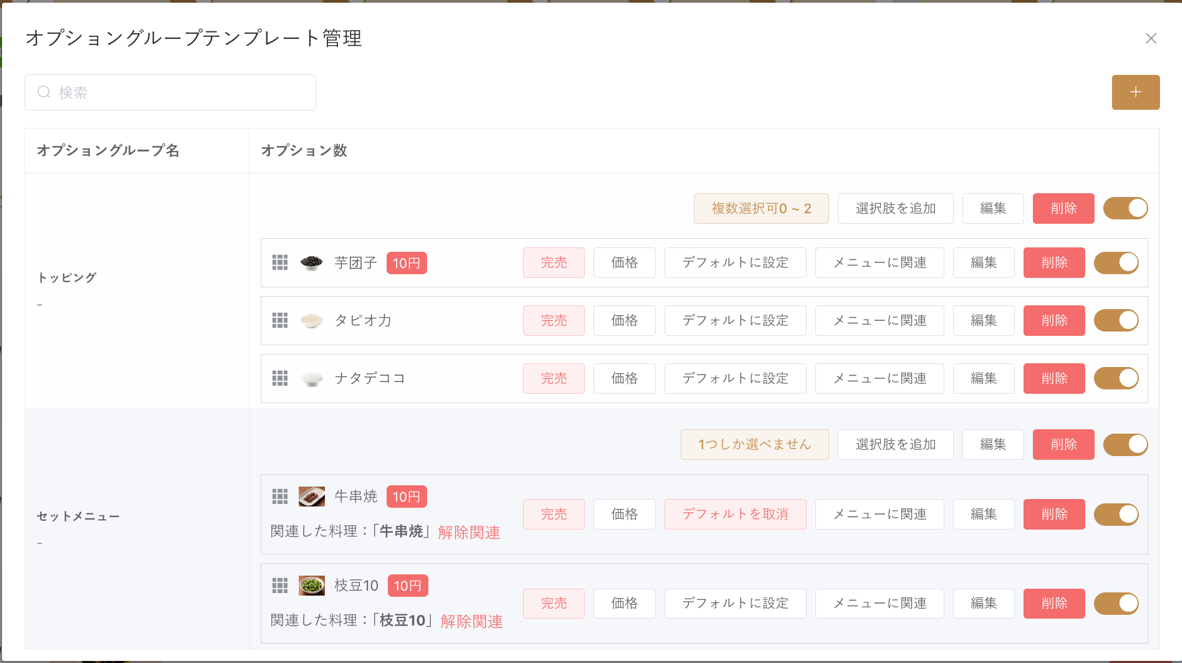Click the orange plus icon to add a group
The image size is (1182, 663).
[x=1135, y=91]
